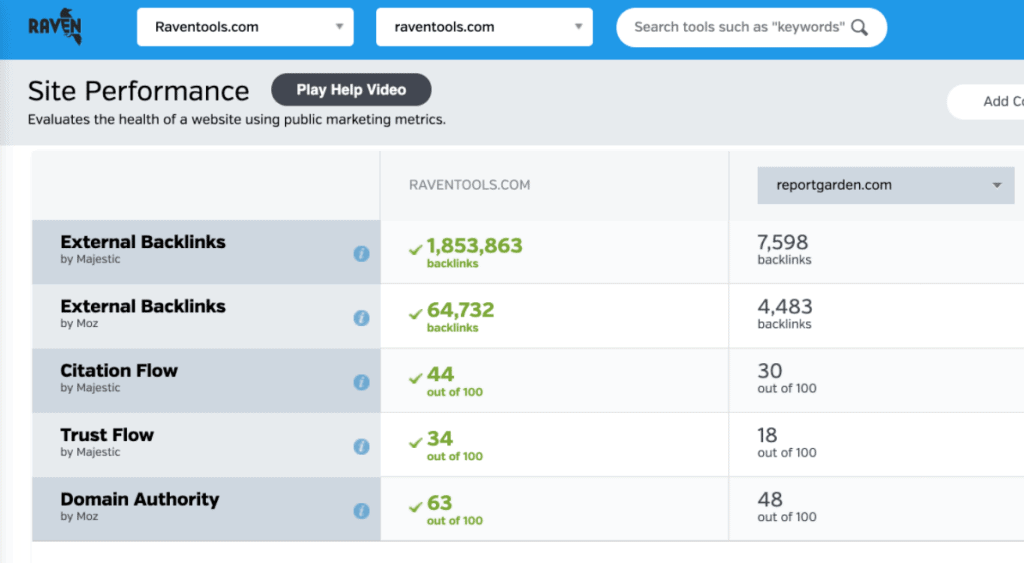Expand the raventools.com campaign dropdown

tap(484, 27)
